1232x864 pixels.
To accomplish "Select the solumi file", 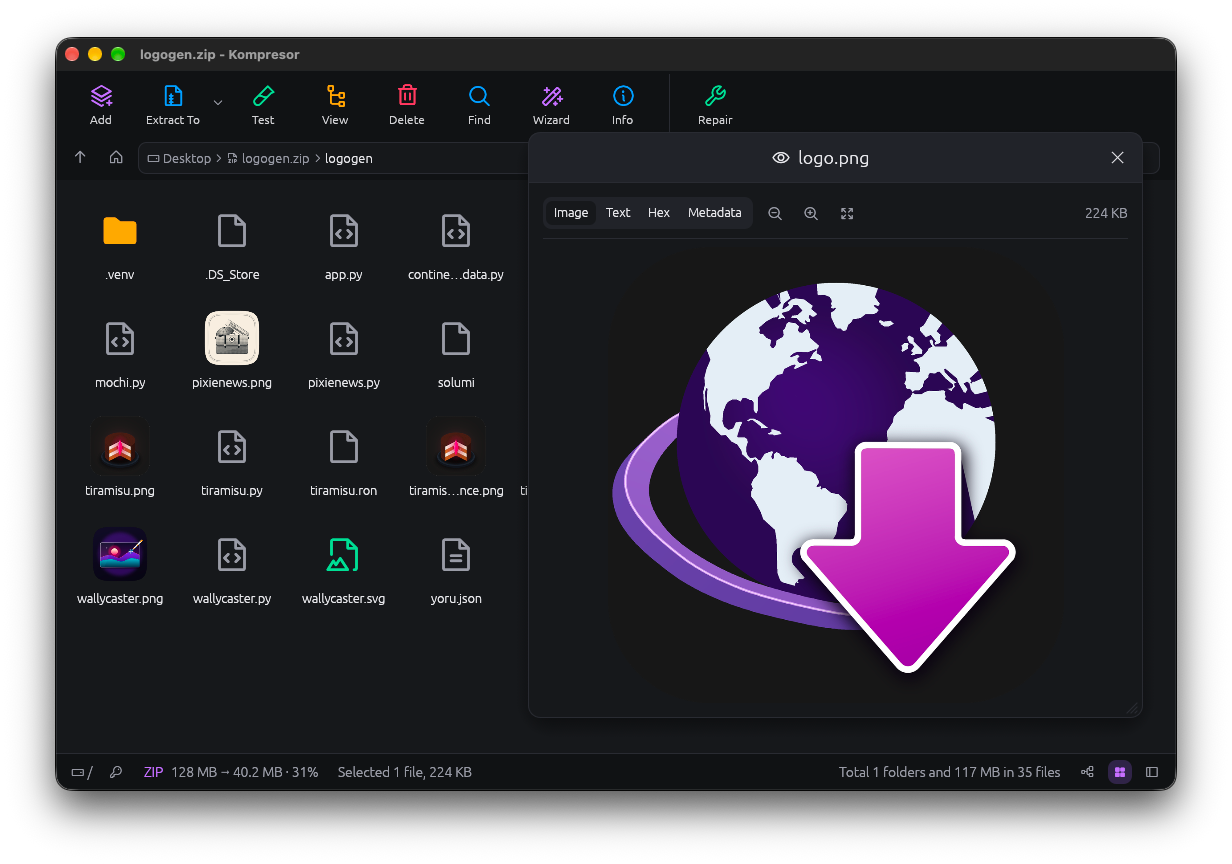I will (x=456, y=352).
